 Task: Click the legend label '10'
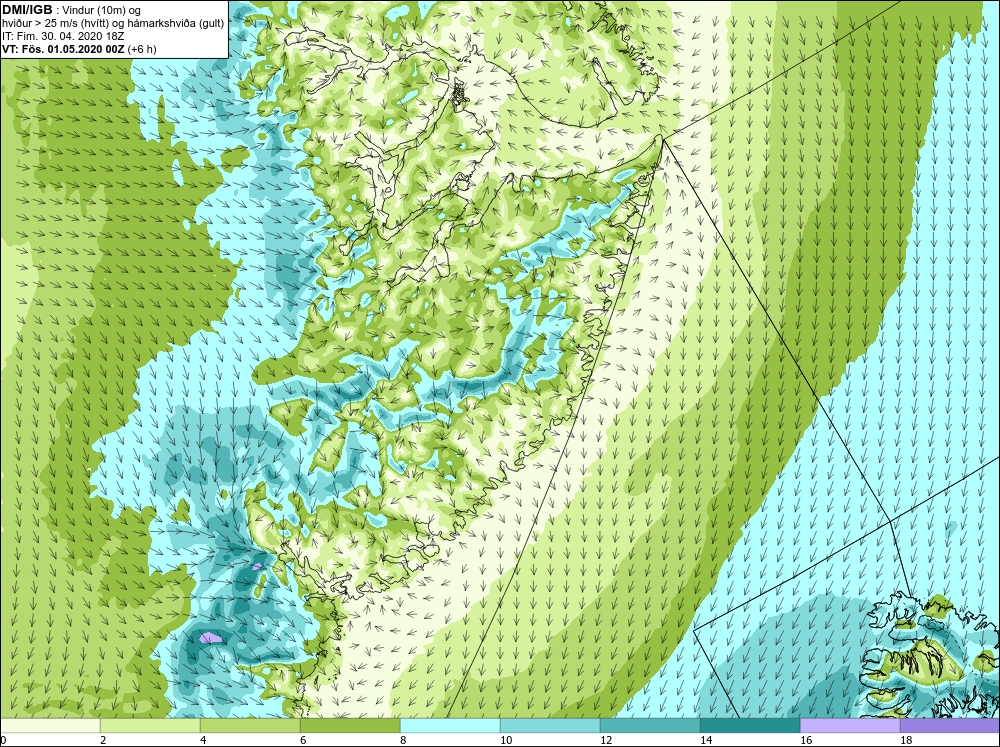point(506,740)
